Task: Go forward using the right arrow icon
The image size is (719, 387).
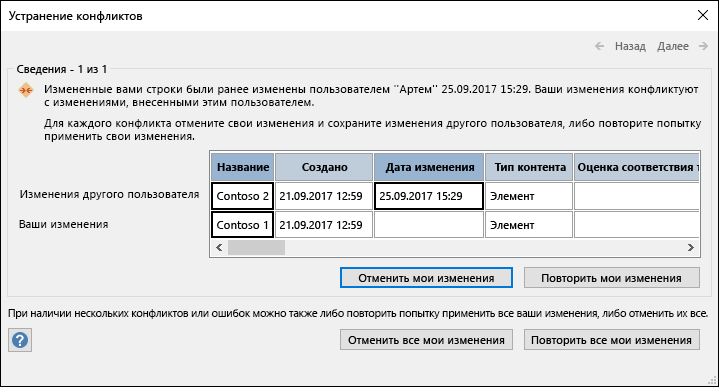Action: click(703, 46)
